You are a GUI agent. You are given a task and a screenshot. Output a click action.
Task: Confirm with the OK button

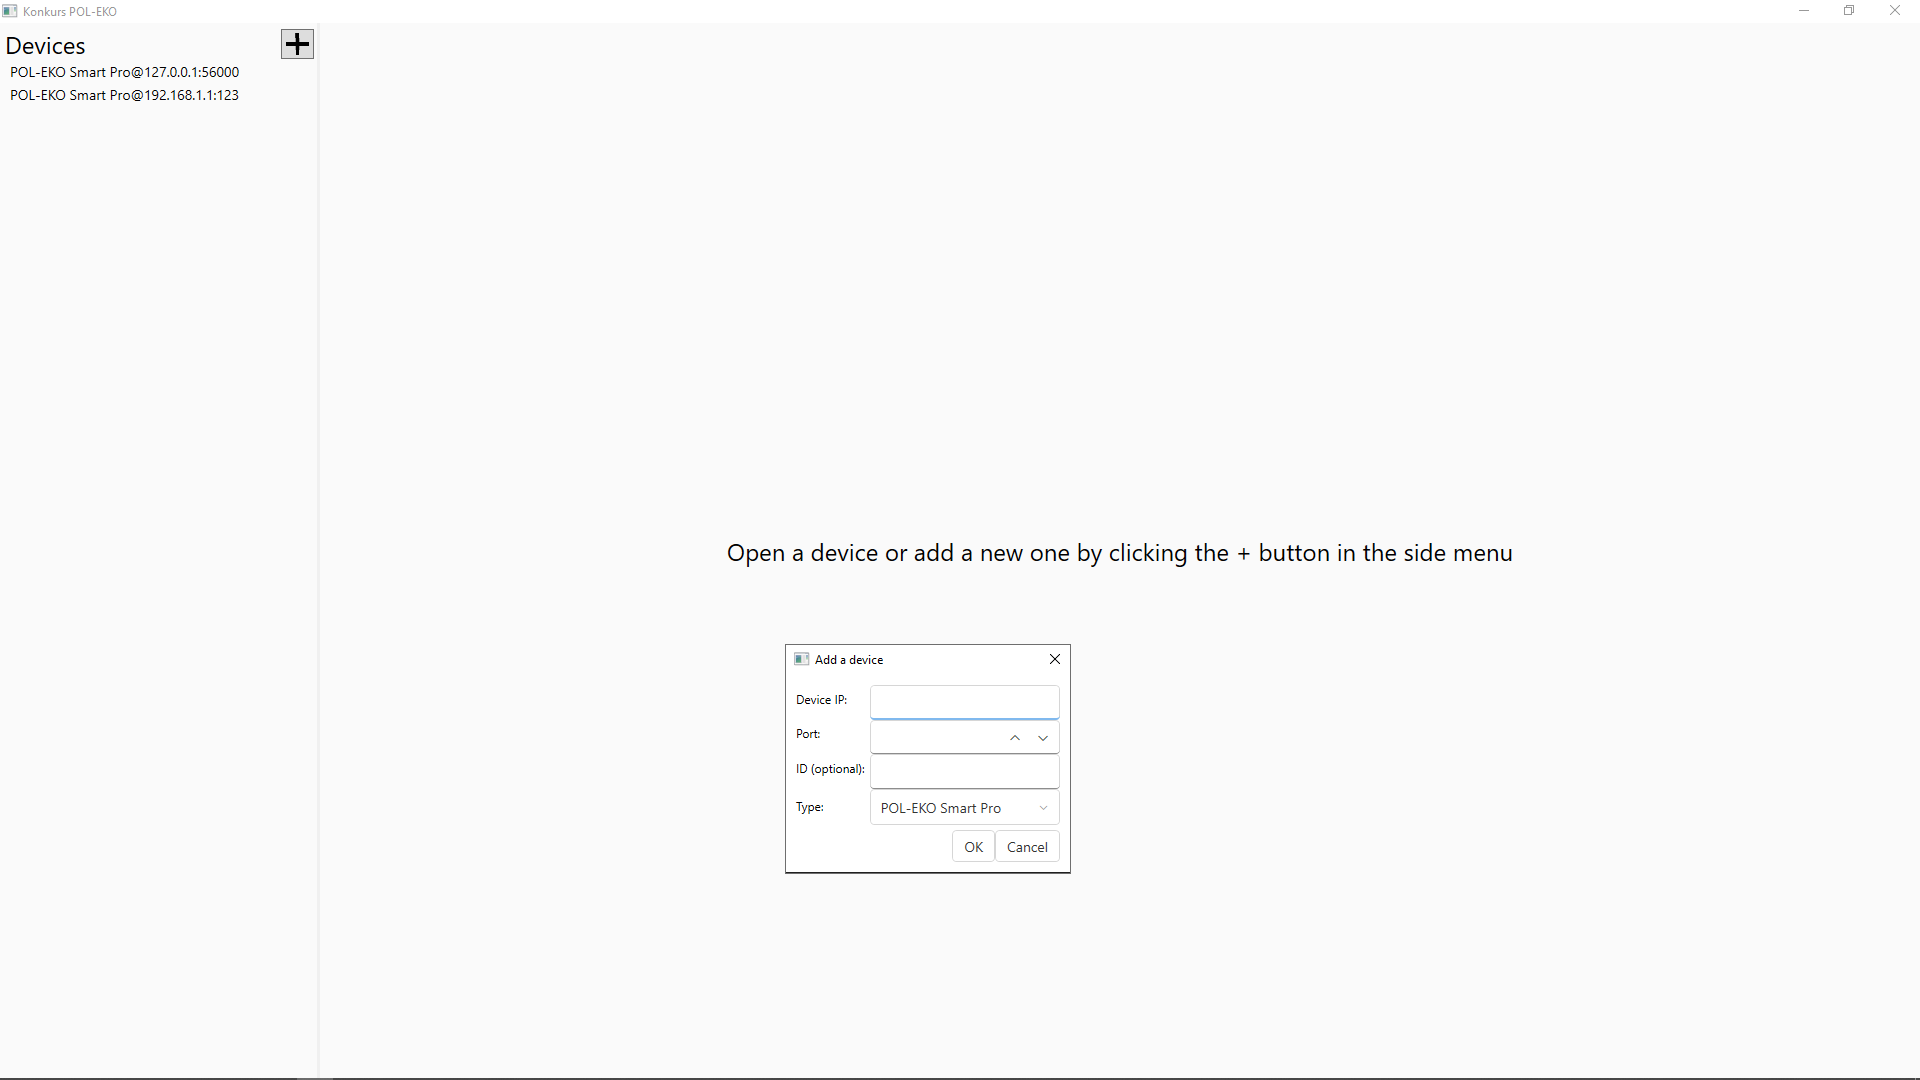coord(973,847)
